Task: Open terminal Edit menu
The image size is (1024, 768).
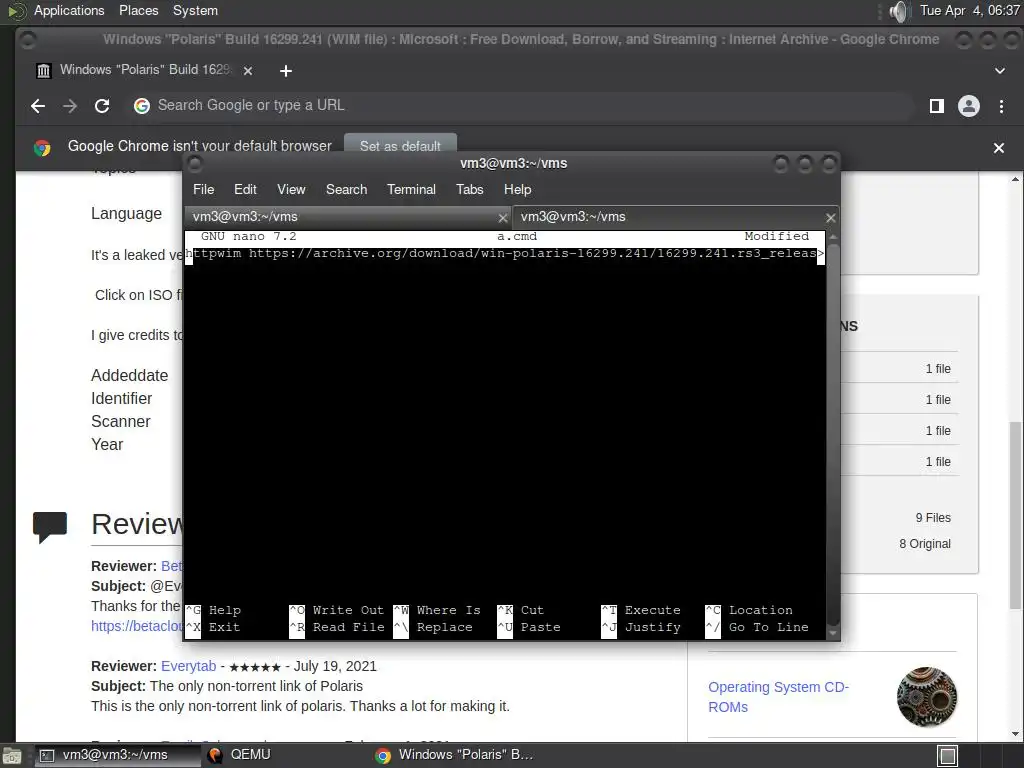Action: pos(245,189)
